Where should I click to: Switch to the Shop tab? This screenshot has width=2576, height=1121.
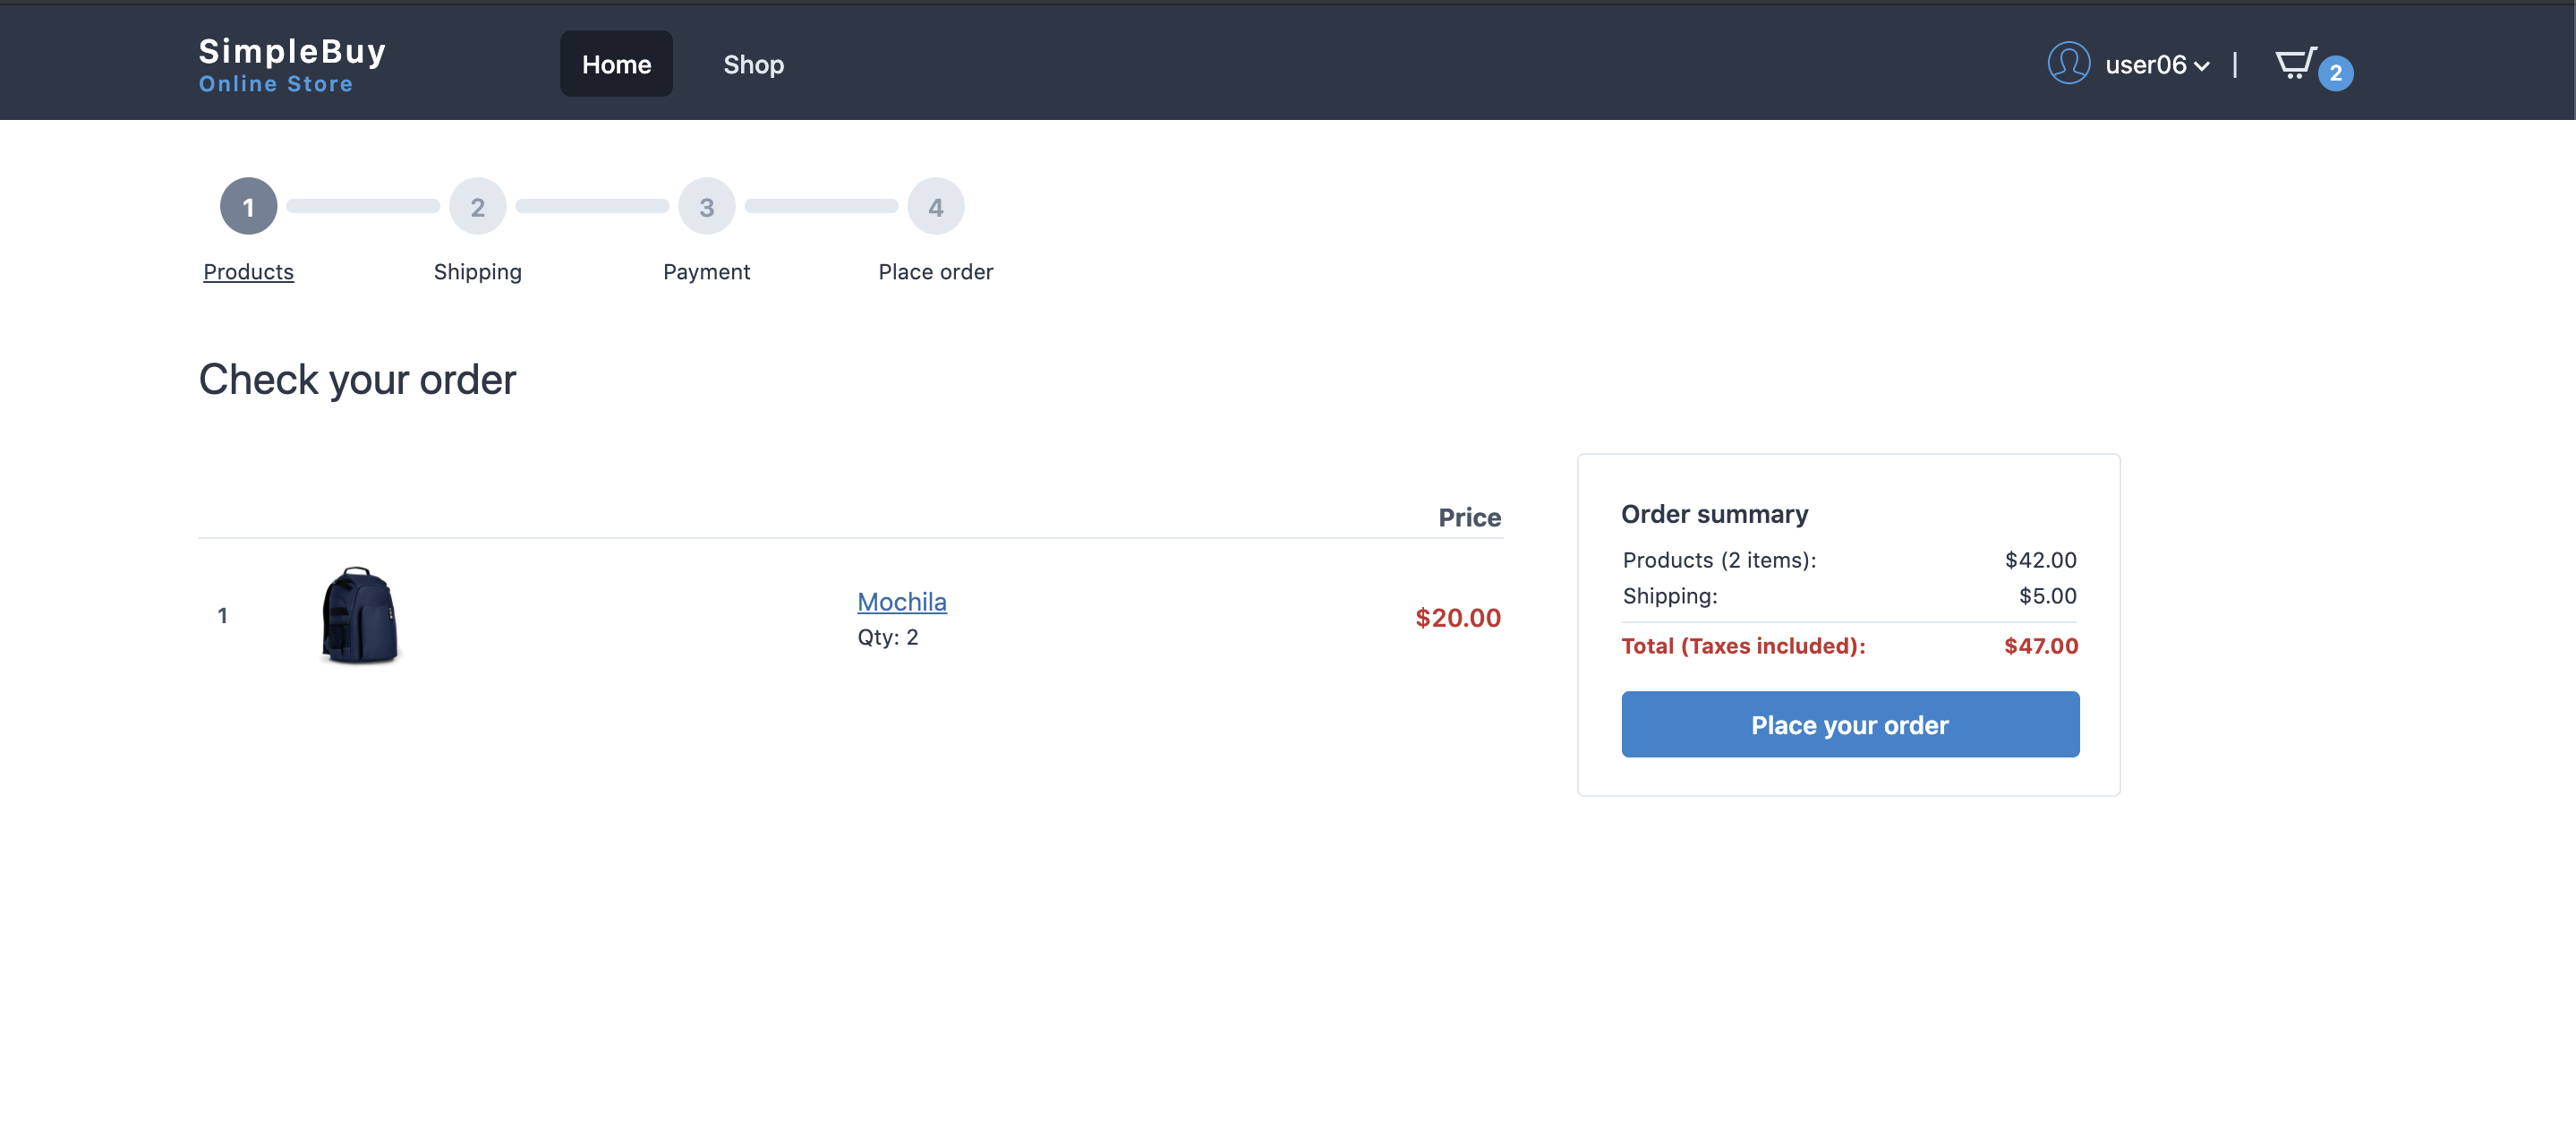[x=754, y=63]
